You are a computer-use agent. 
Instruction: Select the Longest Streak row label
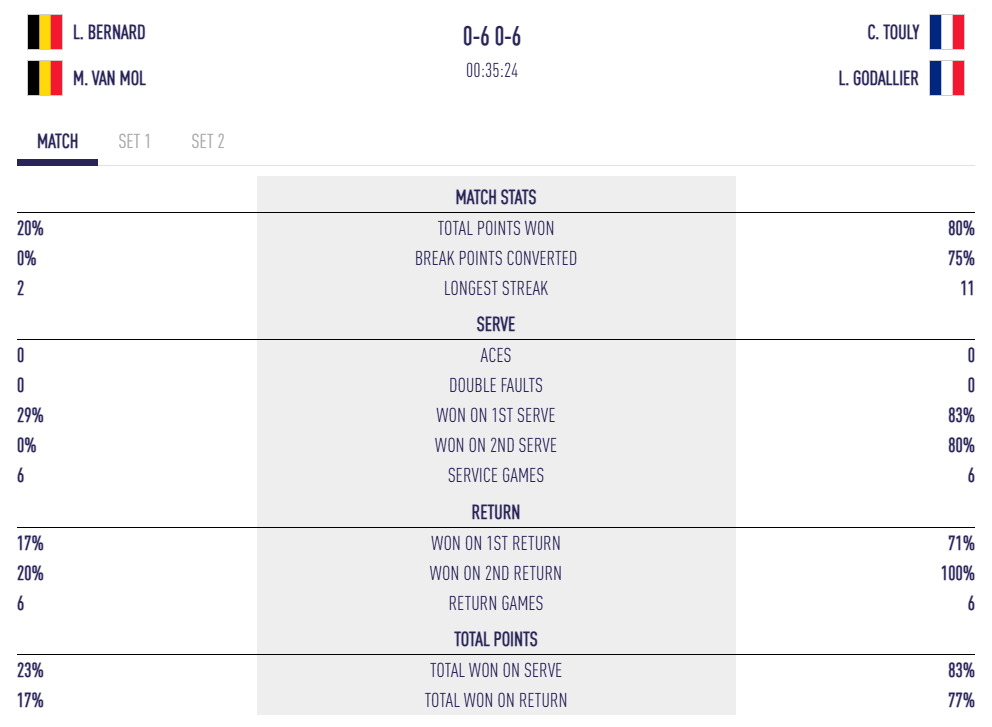(496, 288)
